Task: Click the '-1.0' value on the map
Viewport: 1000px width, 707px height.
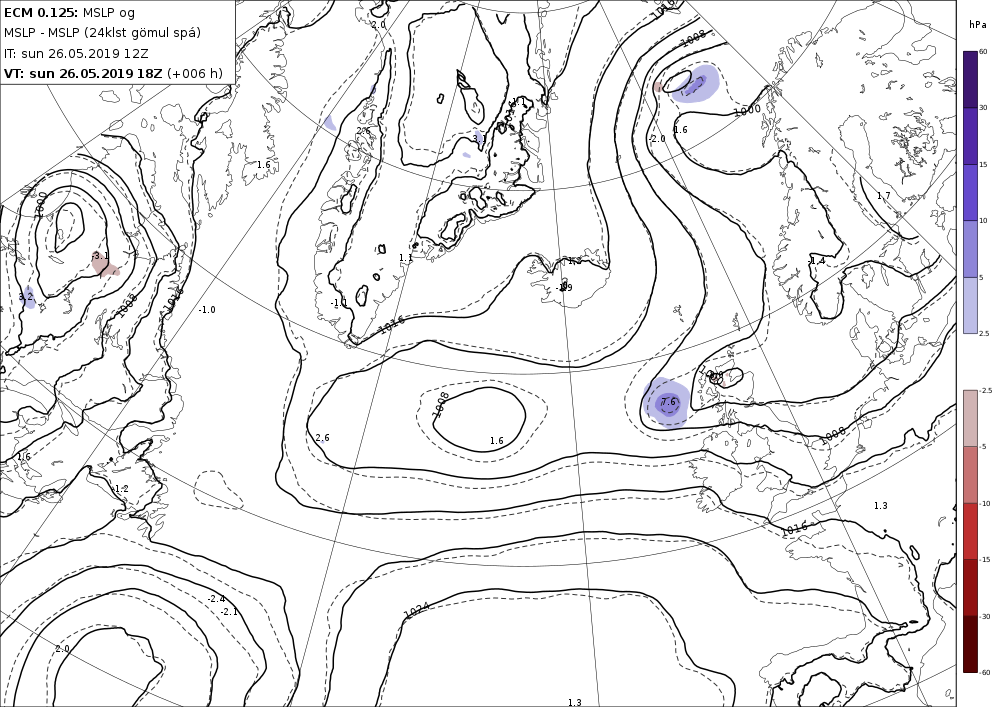Action: (x=207, y=310)
